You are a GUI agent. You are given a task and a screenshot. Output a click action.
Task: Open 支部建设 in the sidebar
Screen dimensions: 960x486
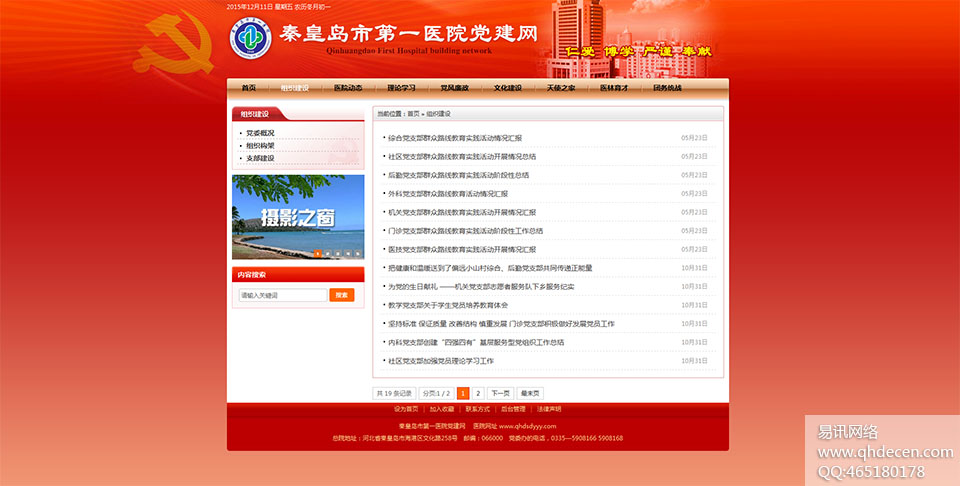260,158
